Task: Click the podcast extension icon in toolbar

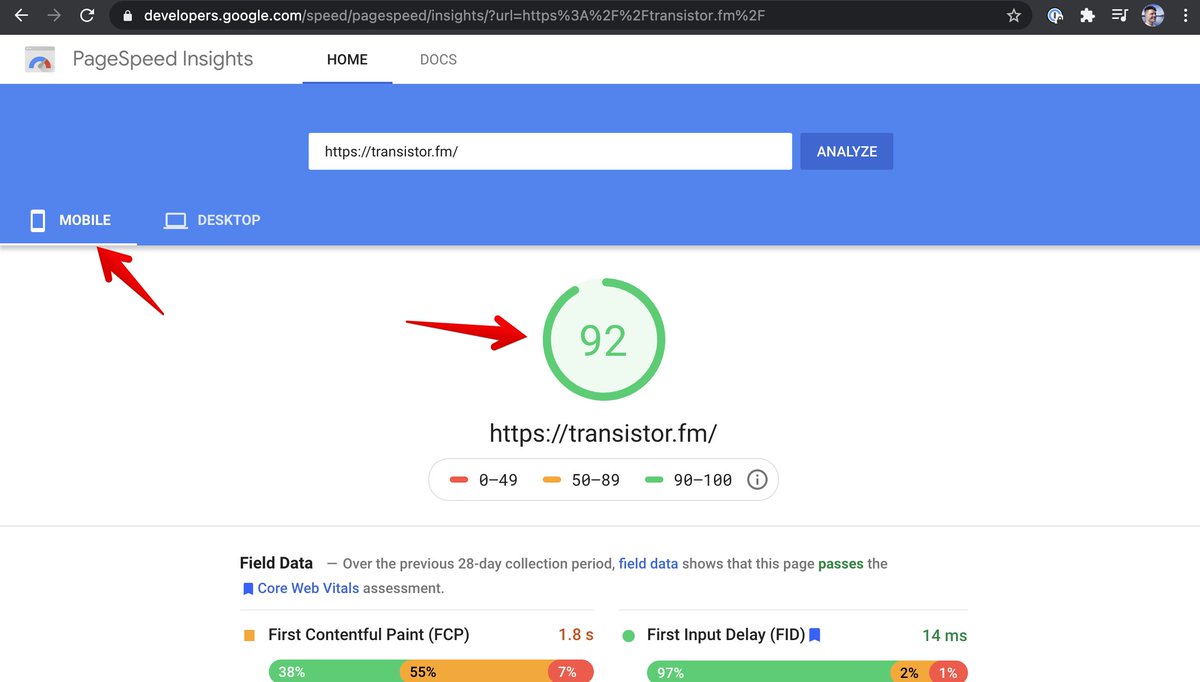Action: (1056, 16)
